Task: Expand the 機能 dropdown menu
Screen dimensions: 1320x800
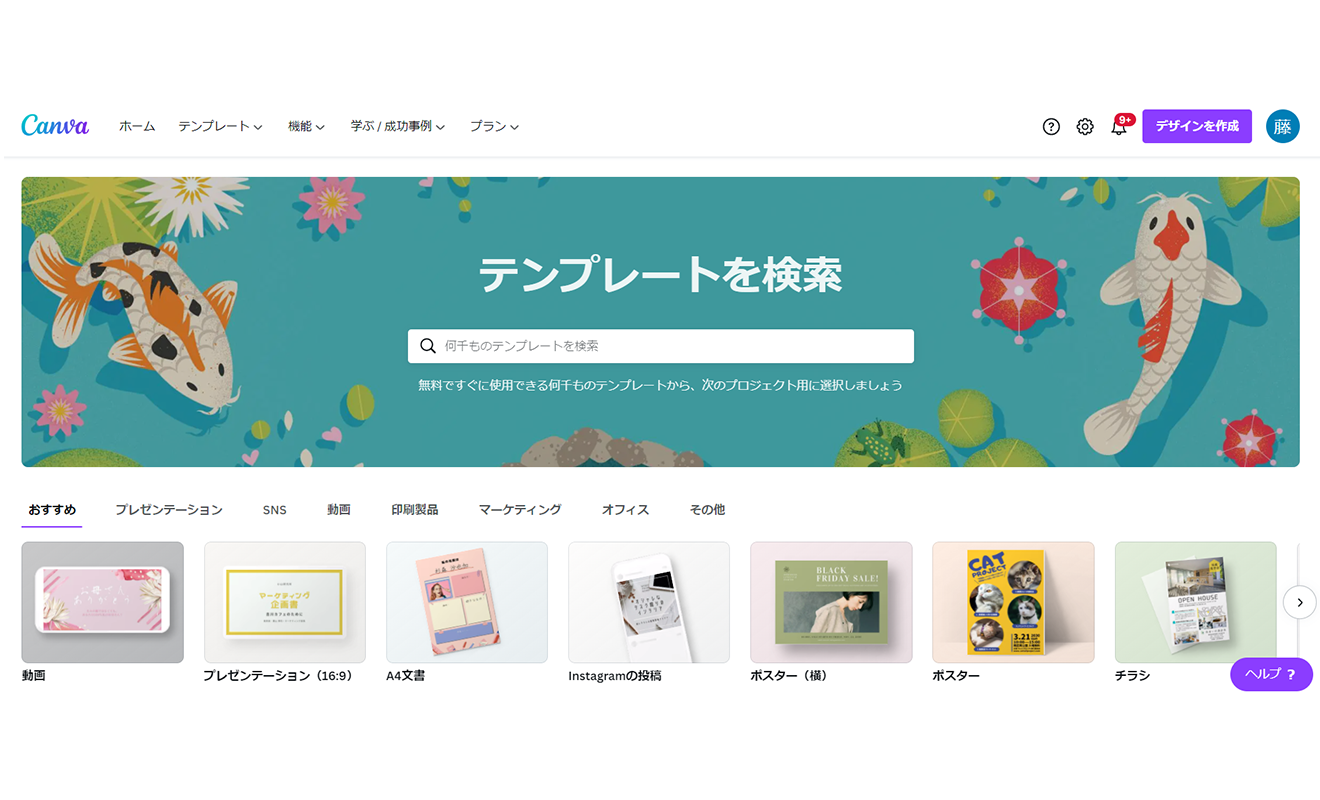Action: click(x=306, y=127)
